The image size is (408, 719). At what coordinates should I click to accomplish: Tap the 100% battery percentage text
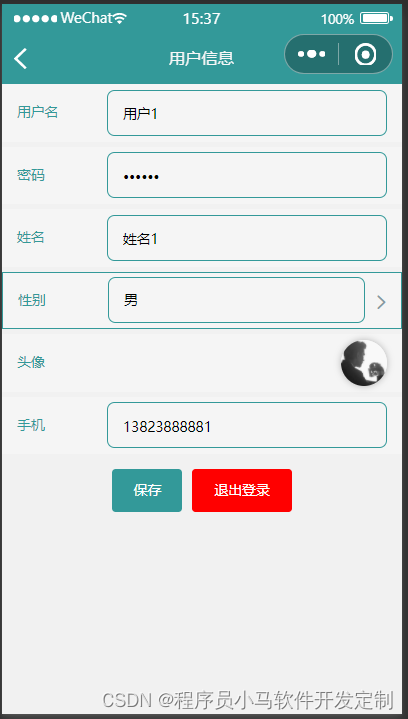coord(337,19)
